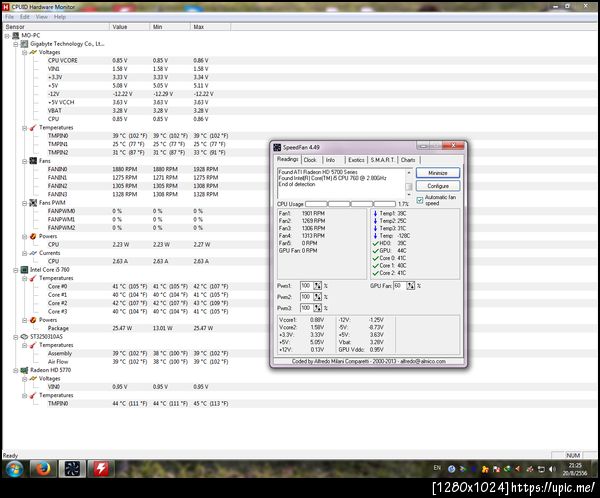This screenshot has width=600, height=498.
Task: Click the motherboard Voltages icon
Action: 33,52
